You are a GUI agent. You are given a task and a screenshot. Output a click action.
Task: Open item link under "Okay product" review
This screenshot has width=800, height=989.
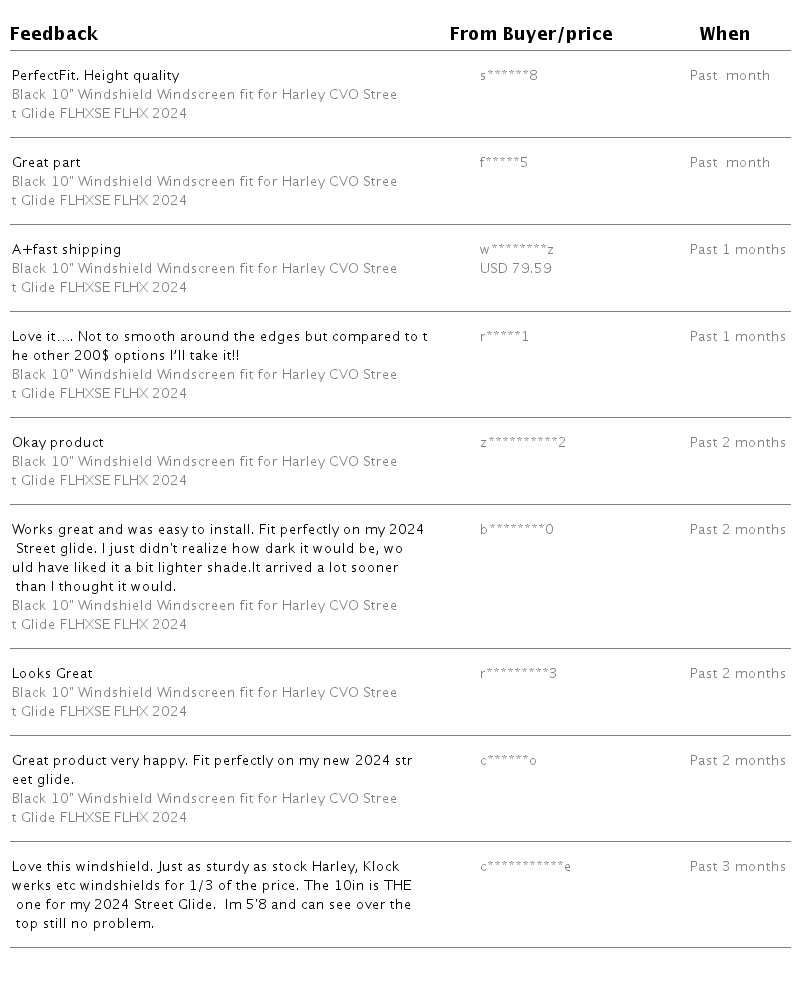point(204,471)
